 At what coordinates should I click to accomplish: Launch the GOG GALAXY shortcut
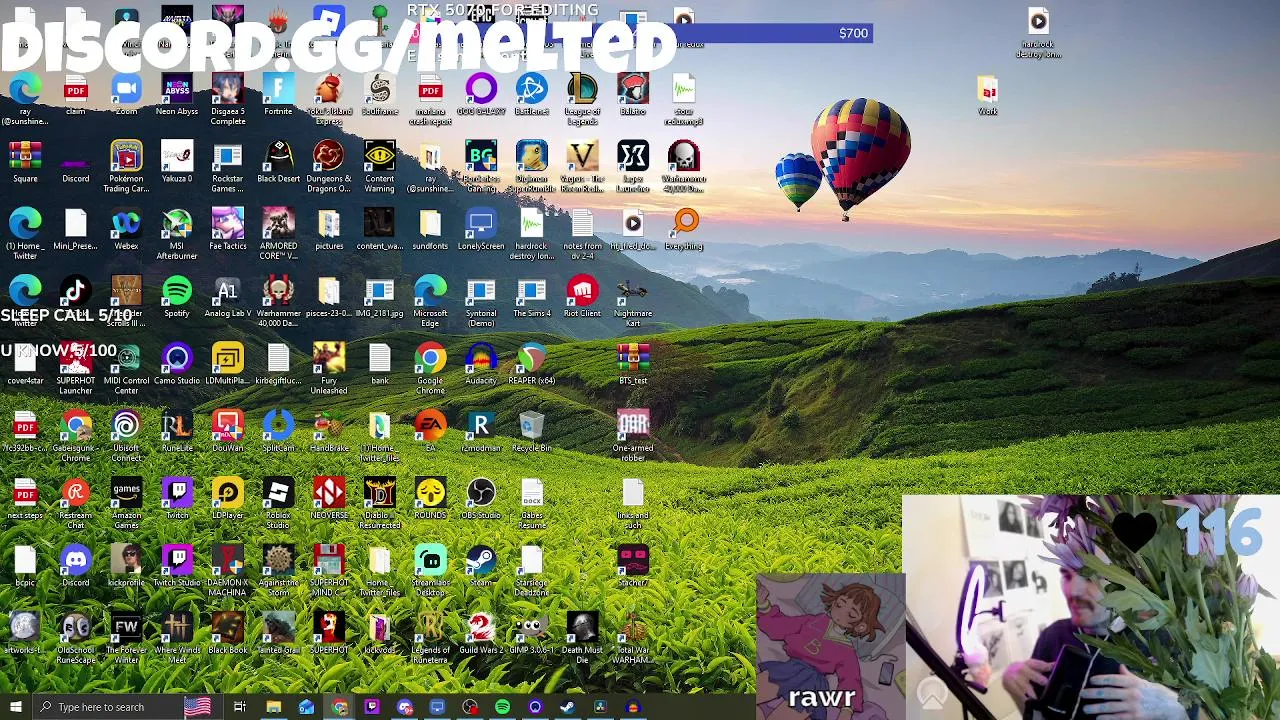coord(481,95)
